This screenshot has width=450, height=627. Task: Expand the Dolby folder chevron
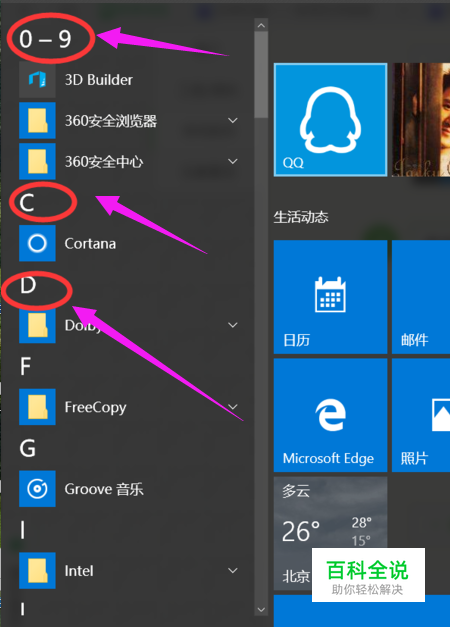(233, 325)
